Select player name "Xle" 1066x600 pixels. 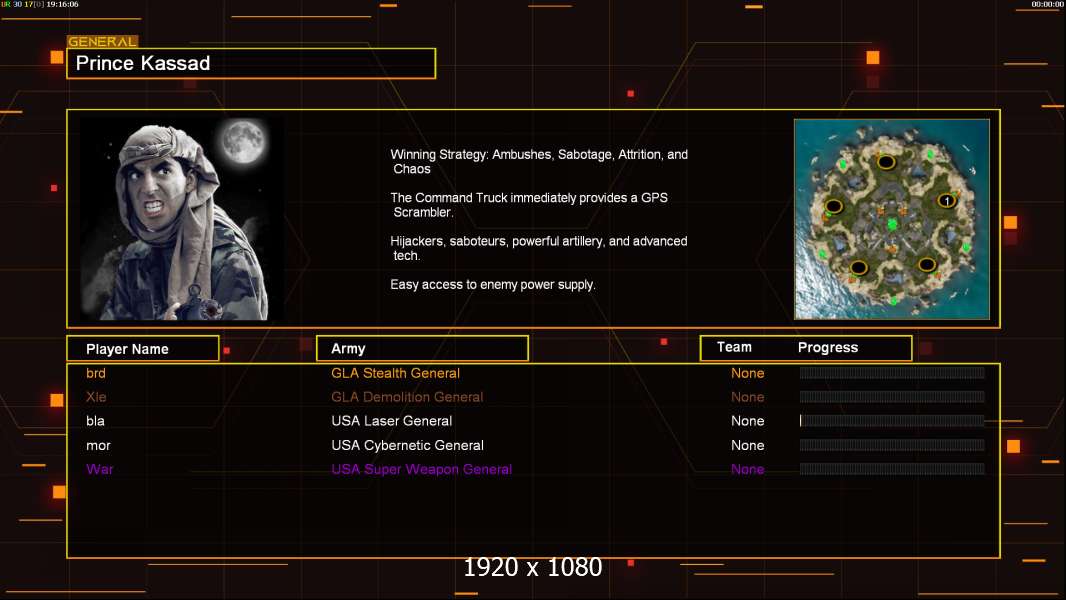point(97,397)
